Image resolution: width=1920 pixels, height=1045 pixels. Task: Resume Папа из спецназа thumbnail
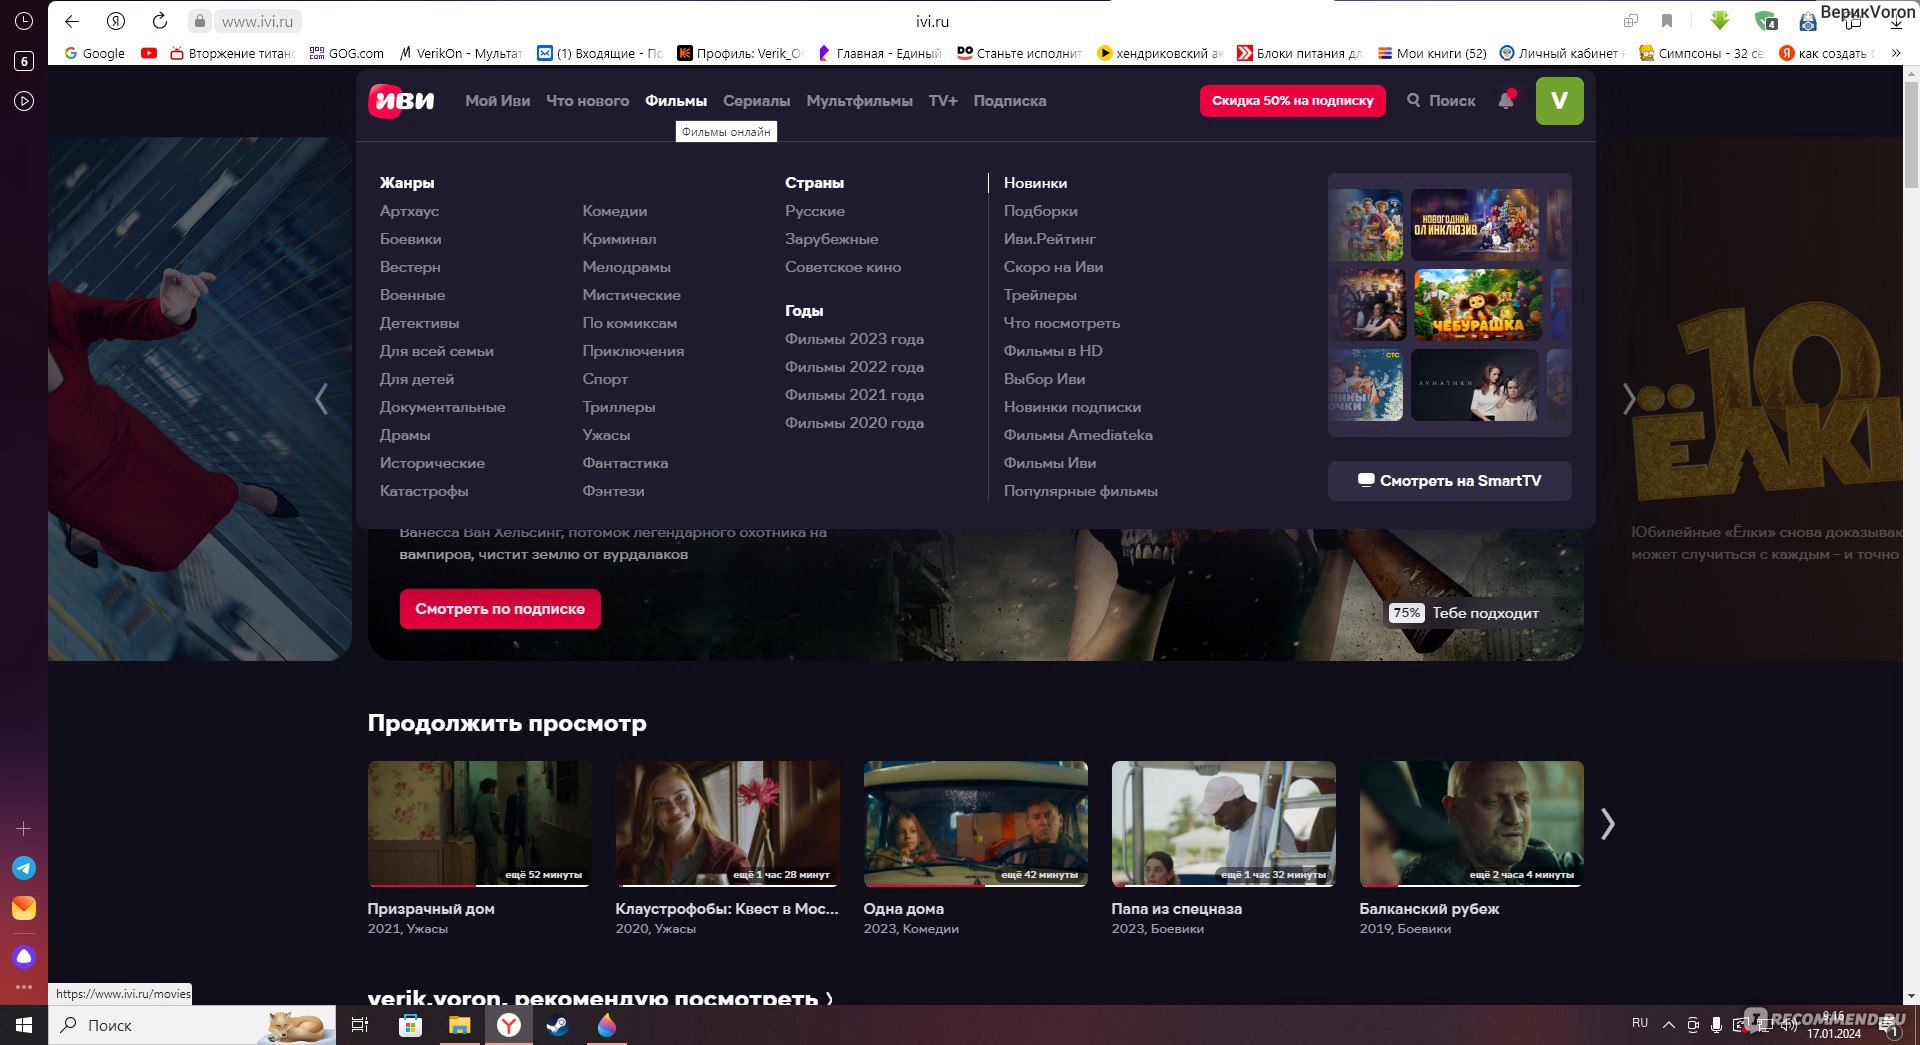[1223, 824]
